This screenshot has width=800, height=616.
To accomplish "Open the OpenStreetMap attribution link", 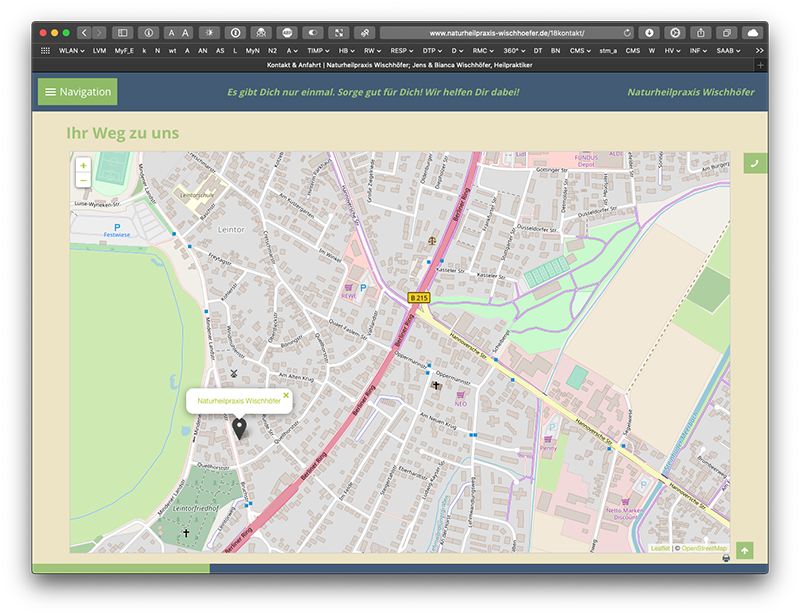I will (x=704, y=548).
